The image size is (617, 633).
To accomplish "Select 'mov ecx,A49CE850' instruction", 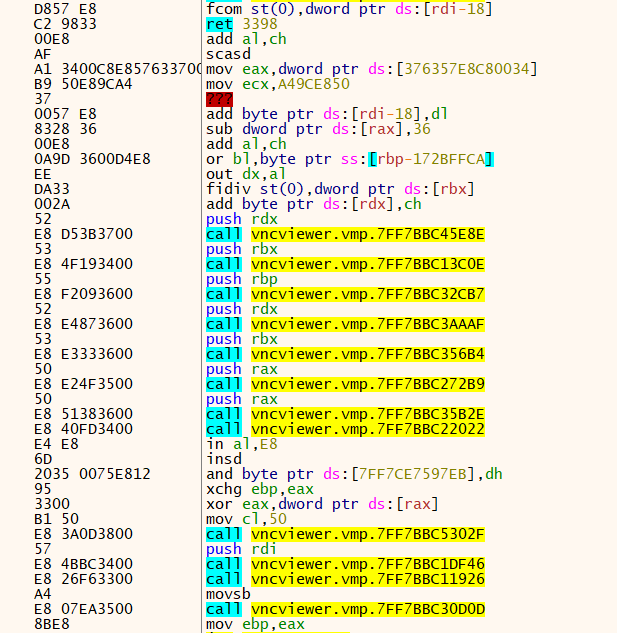I will pyautogui.click(x=278, y=84).
